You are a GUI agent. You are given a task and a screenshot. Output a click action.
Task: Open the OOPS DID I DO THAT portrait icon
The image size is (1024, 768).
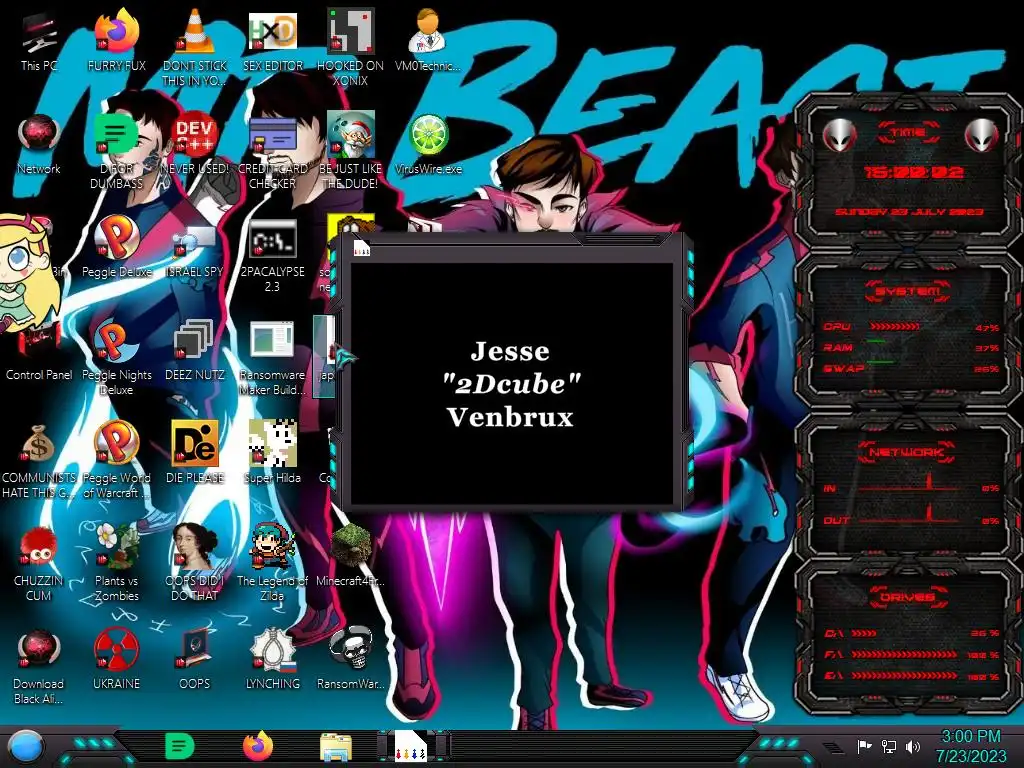tap(195, 563)
